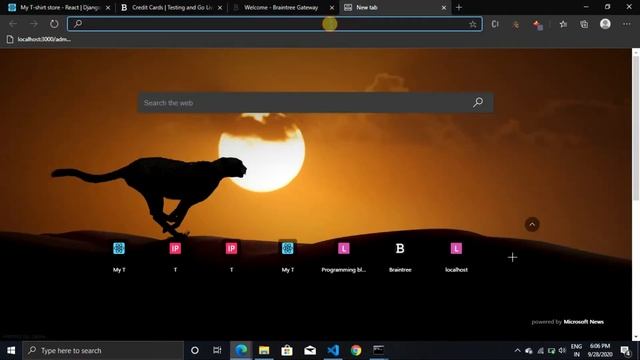Open Google Chrome from taskbar
The height and width of the screenshot is (360, 640).
click(x=356, y=350)
